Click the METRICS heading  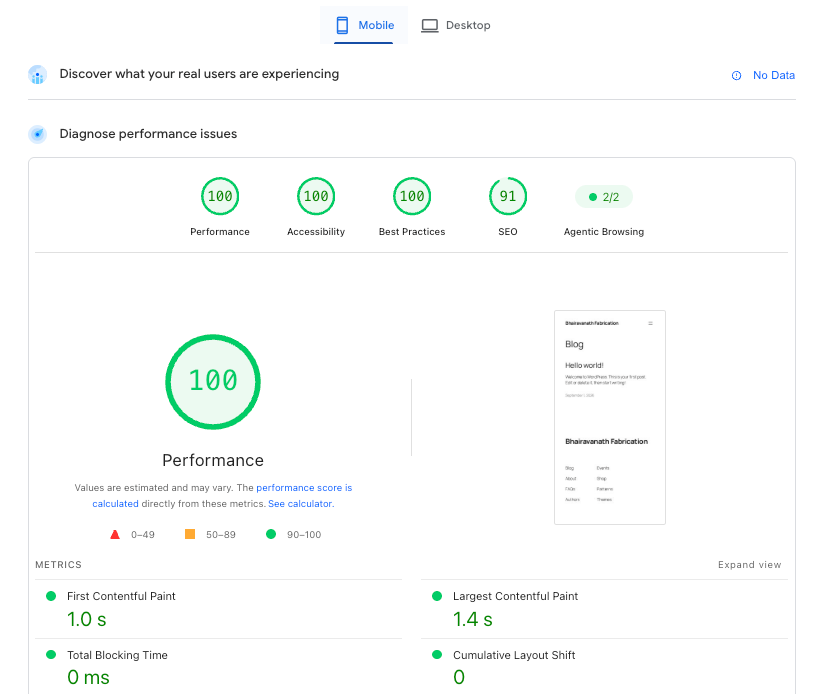[58, 565]
